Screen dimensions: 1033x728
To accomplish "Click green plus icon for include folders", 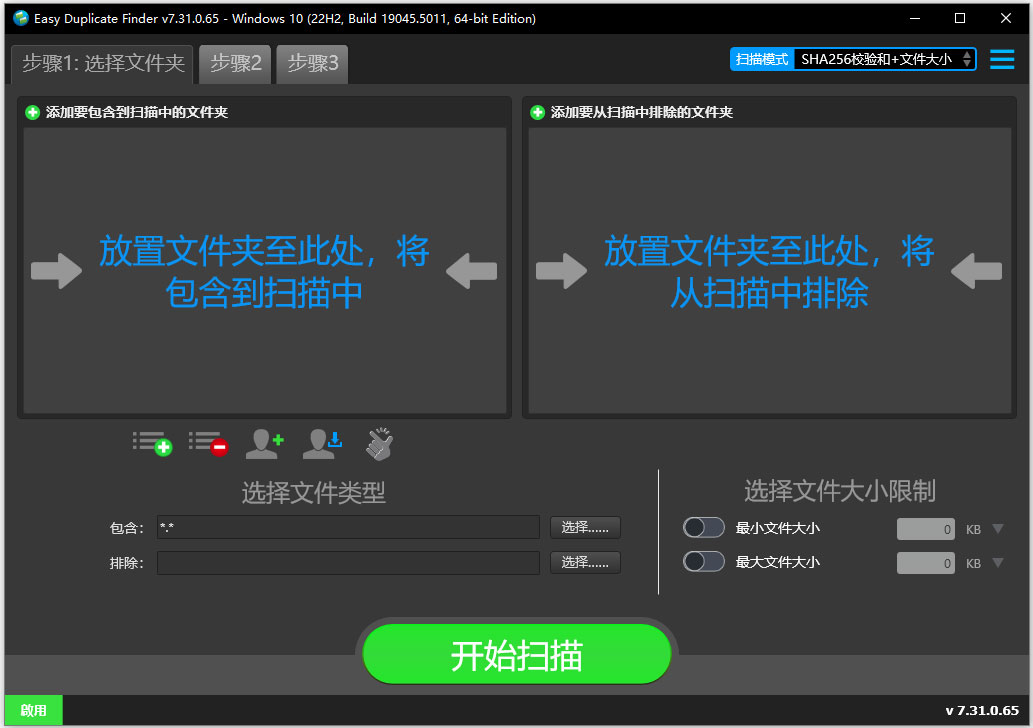I will [33, 113].
